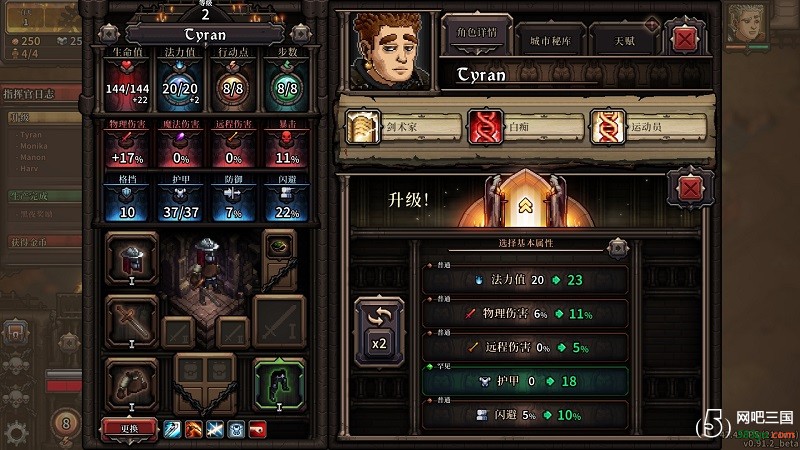Viewport: 800px width, 450px height.
Task: Click the x2 reroll attributes button
Action: [379, 331]
